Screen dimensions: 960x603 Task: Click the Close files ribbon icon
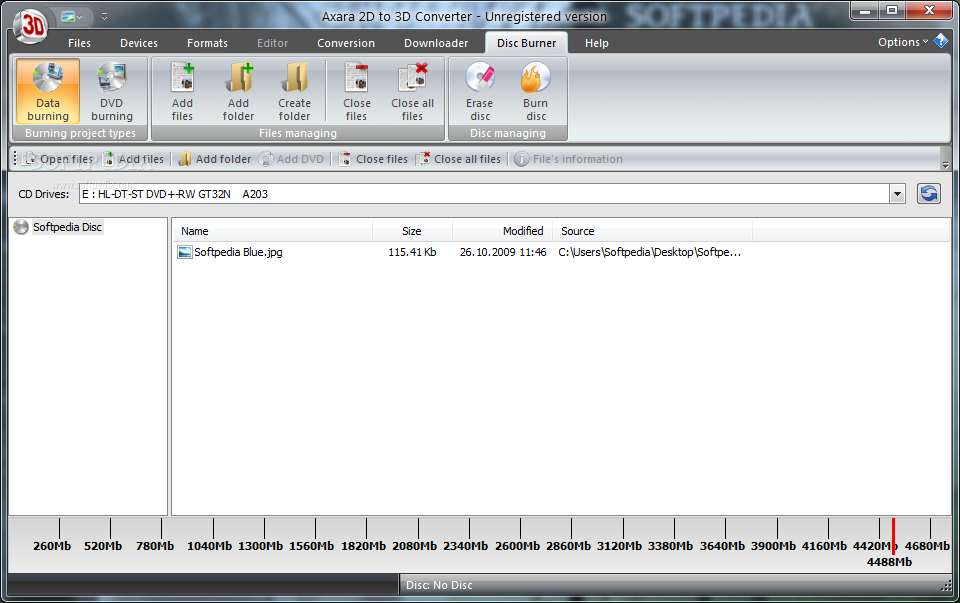[x=356, y=91]
